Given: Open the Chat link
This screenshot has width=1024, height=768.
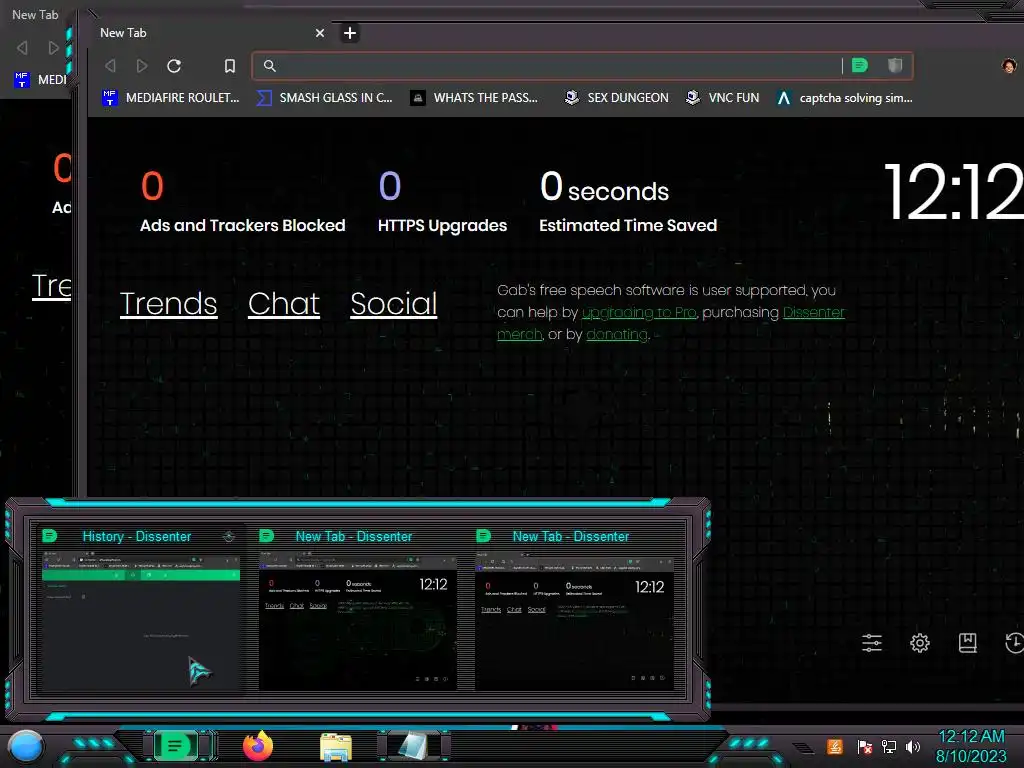Looking at the screenshot, I should (283, 304).
